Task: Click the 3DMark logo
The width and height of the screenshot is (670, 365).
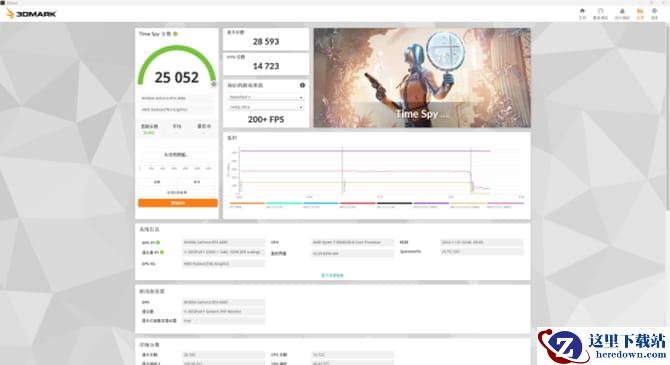Action: click(32, 14)
